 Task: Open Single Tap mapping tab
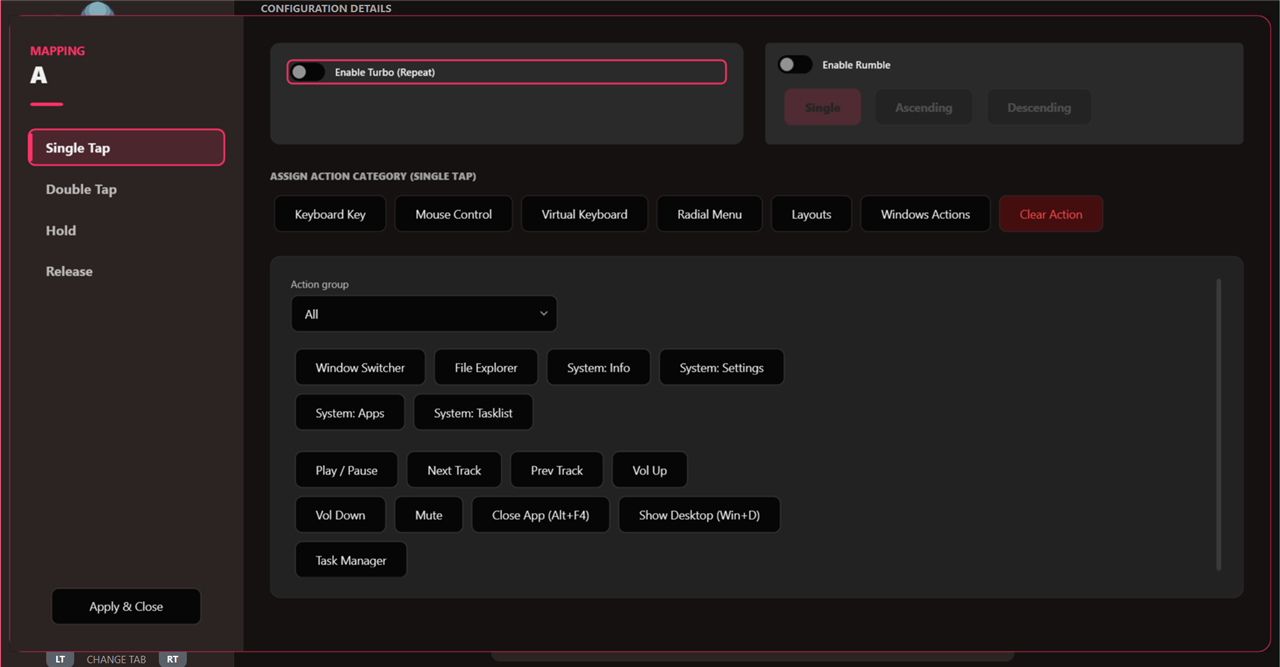tap(127, 148)
